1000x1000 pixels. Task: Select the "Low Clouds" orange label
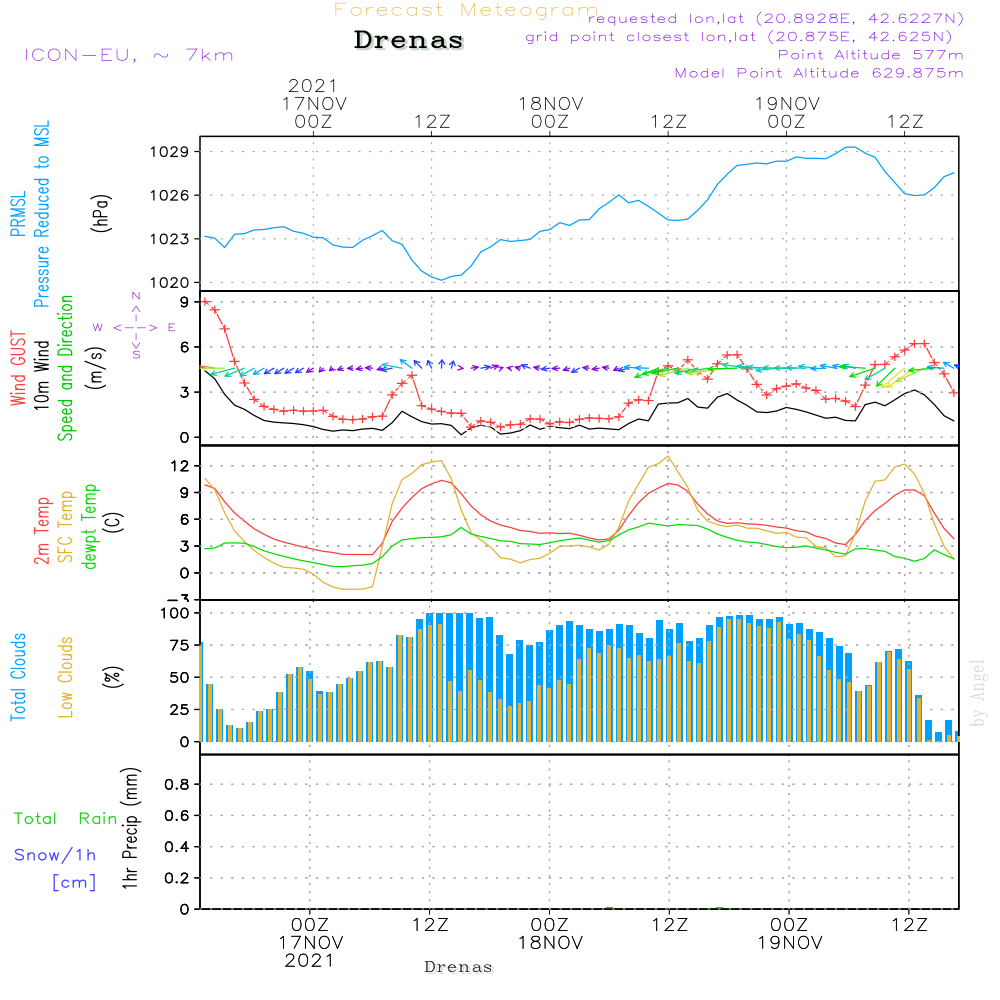pyautogui.click(x=66, y=677)
